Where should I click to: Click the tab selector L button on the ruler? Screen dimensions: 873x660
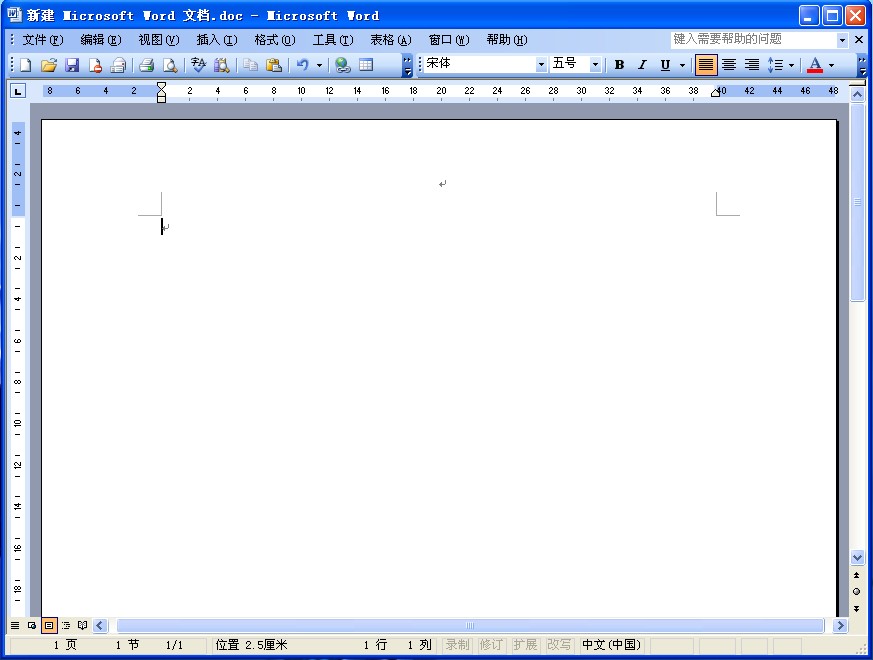point(18,91)
